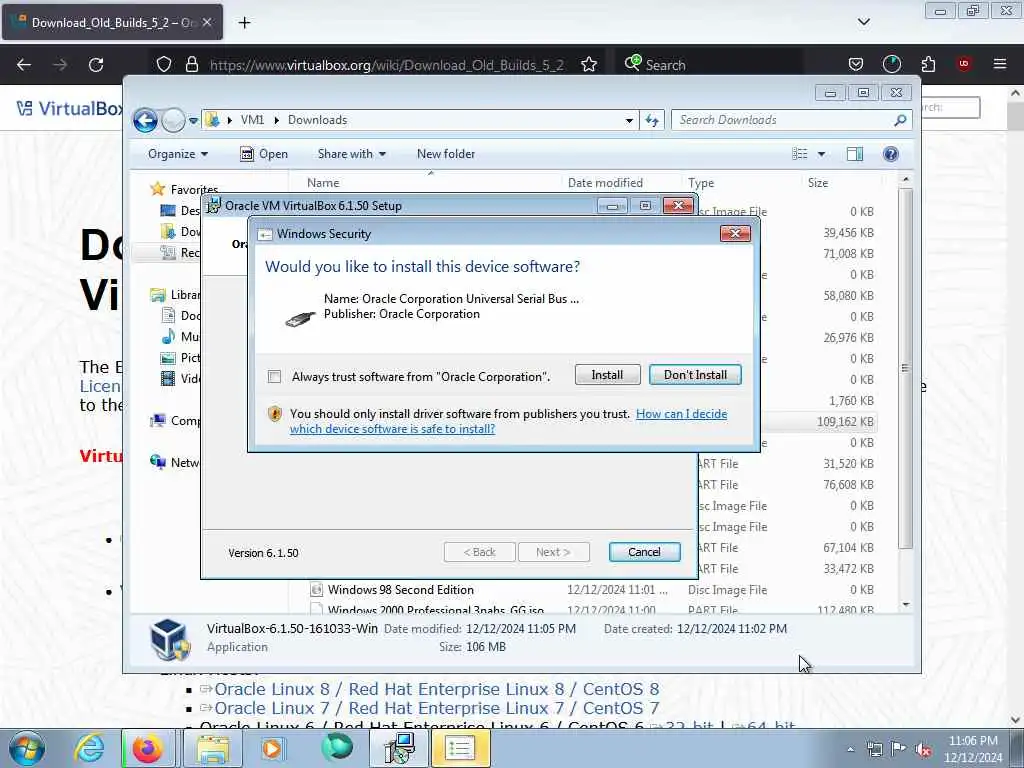This screenshot has height=768, width=1024.
Task: Click the Install button
Action: (607, 375)
